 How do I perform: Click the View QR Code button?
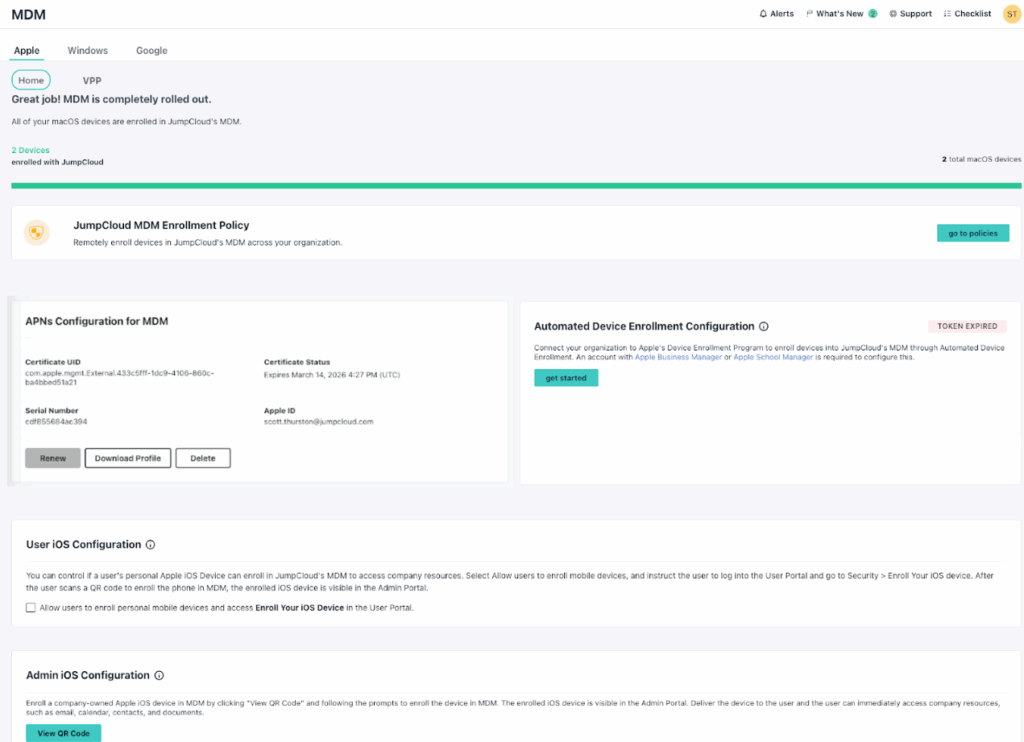click(63, 733)
